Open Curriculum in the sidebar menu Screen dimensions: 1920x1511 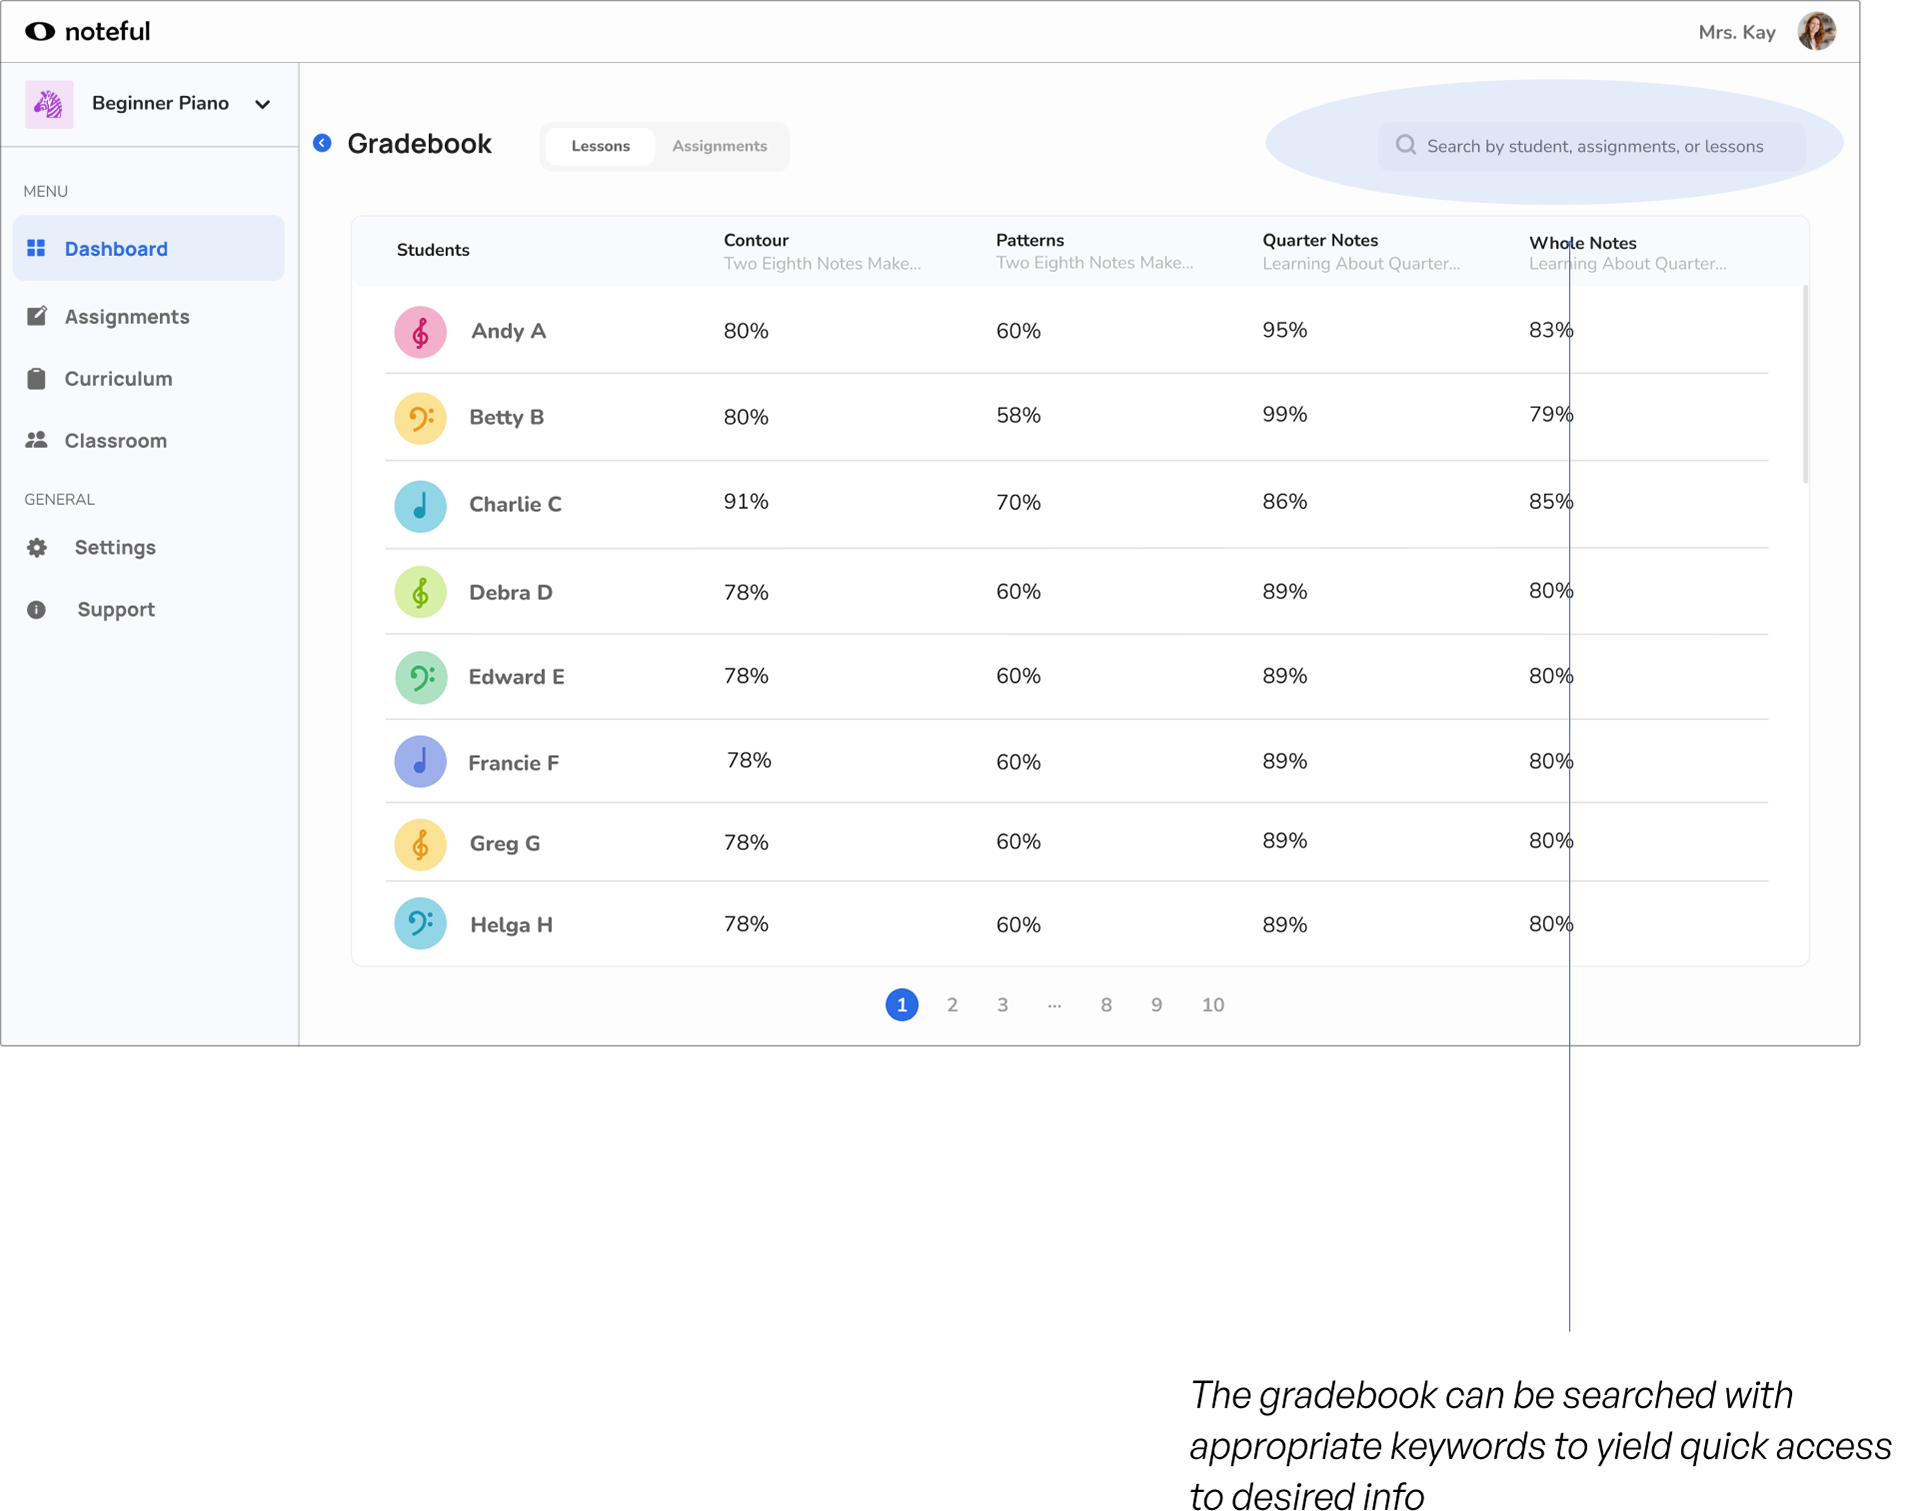[118, 379]
